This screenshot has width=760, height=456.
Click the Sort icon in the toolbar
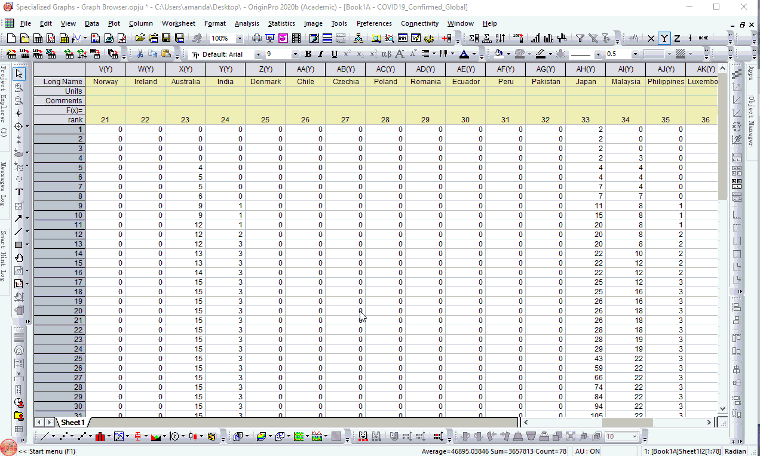[501, 38]
